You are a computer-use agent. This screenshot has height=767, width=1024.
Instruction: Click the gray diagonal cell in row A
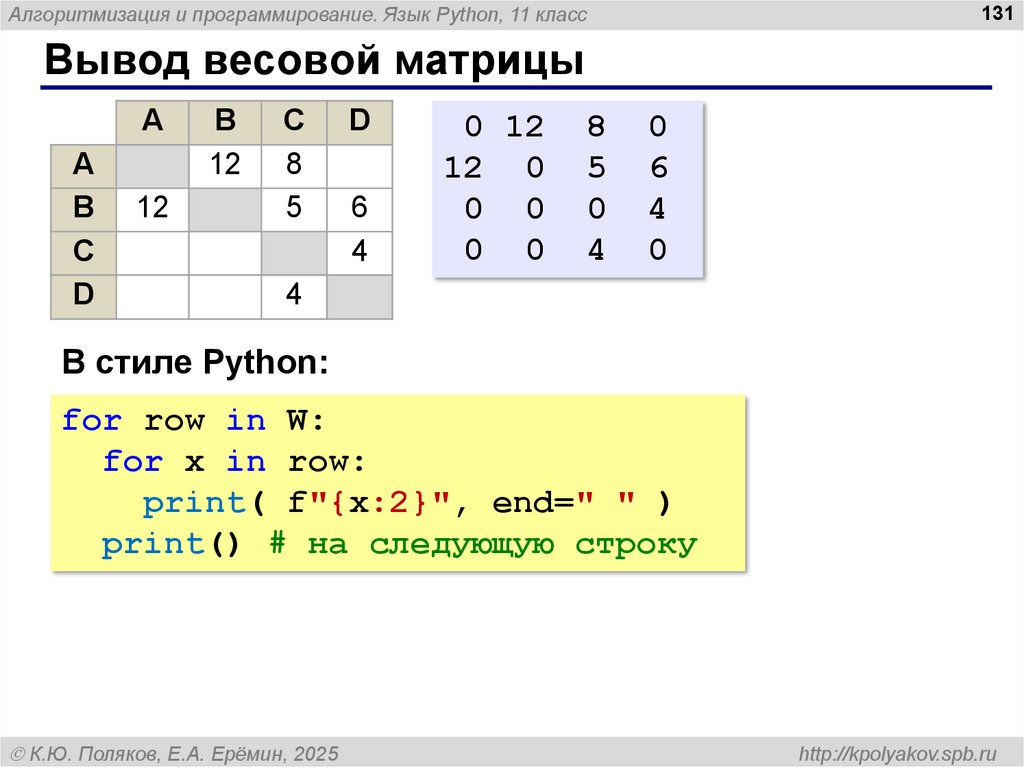[152, 164]
